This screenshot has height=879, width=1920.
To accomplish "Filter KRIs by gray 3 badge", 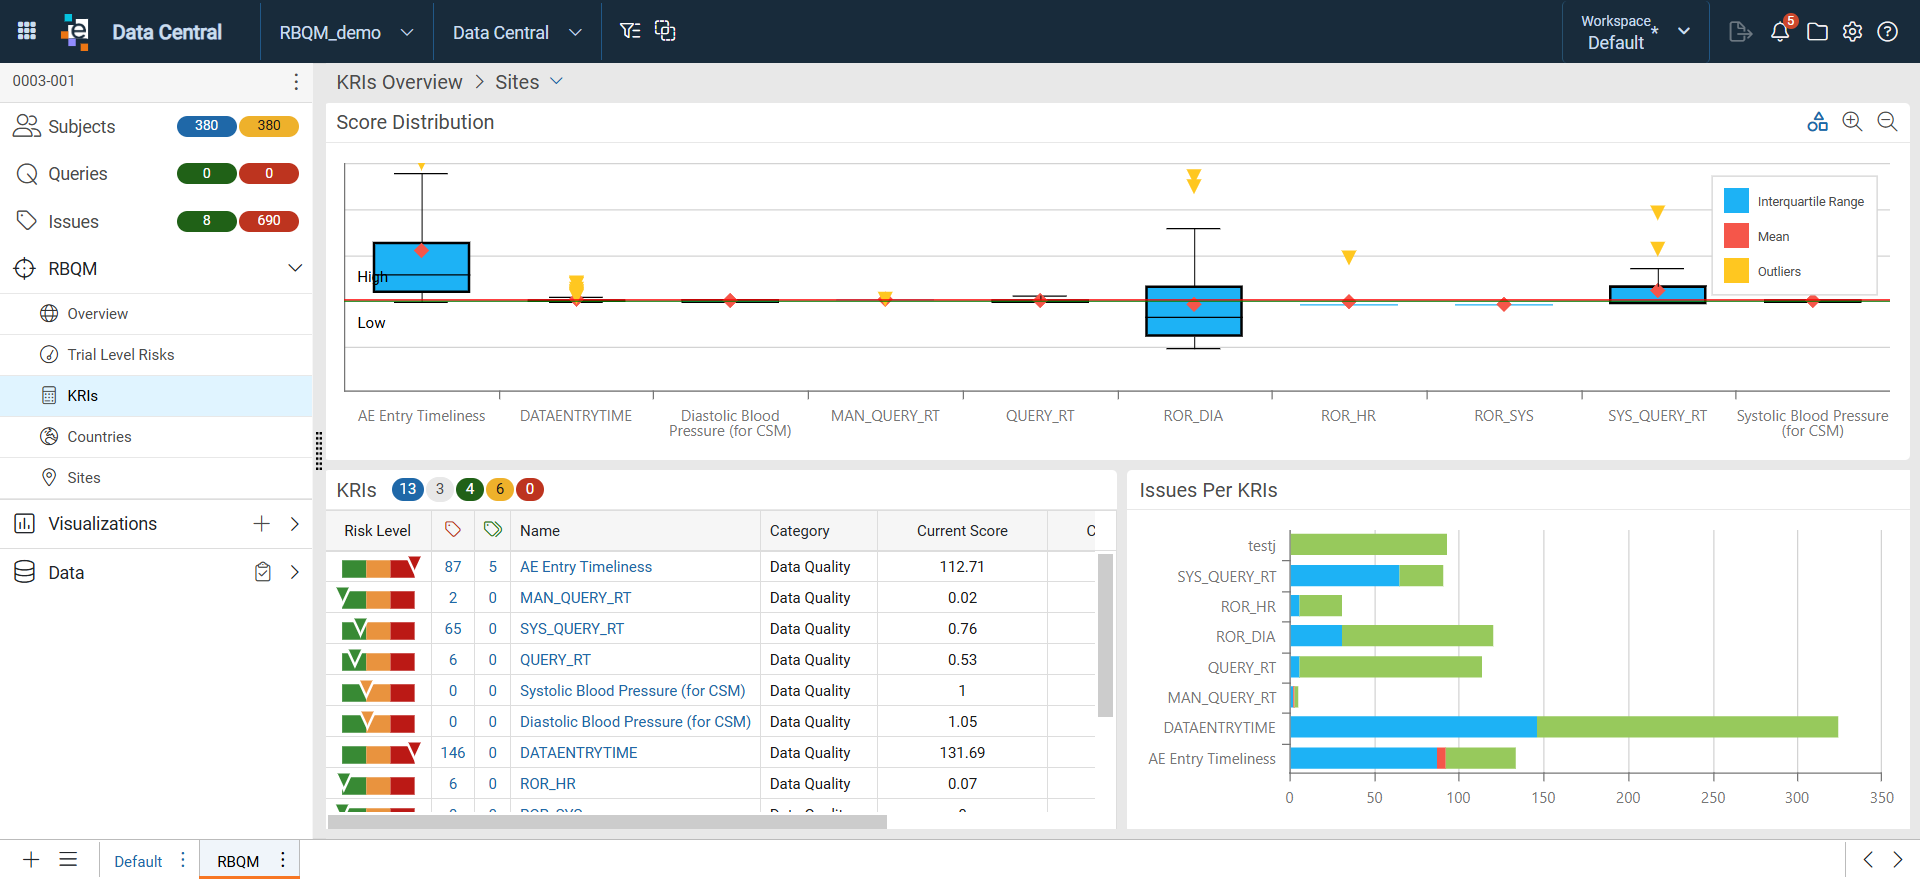I will coord(440,489).
